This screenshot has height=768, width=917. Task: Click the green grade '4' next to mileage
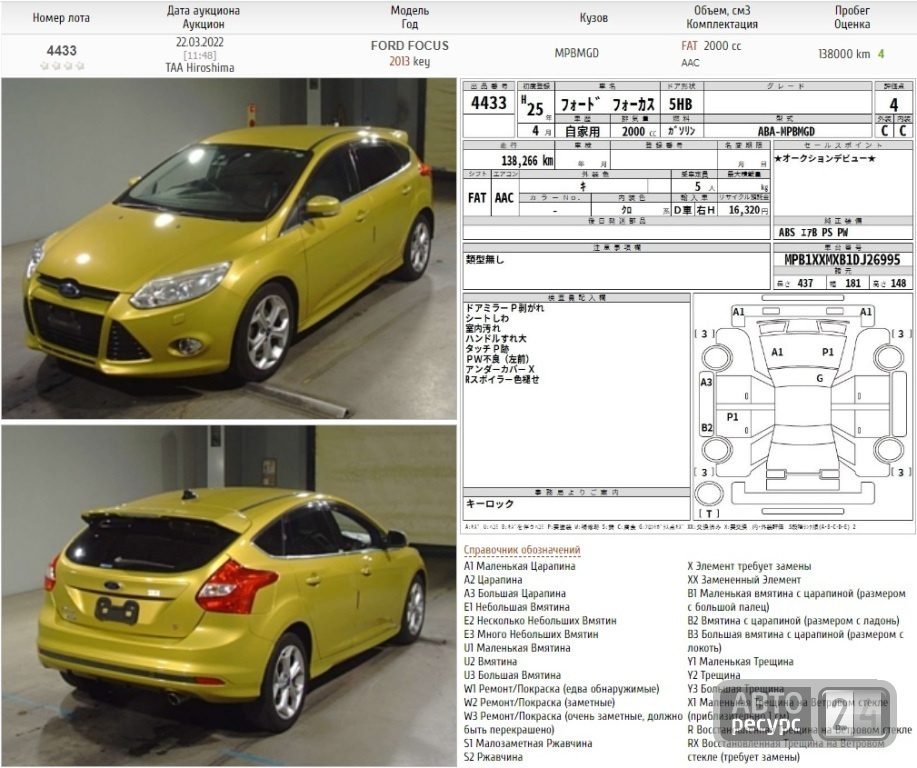tap(881, 54)
